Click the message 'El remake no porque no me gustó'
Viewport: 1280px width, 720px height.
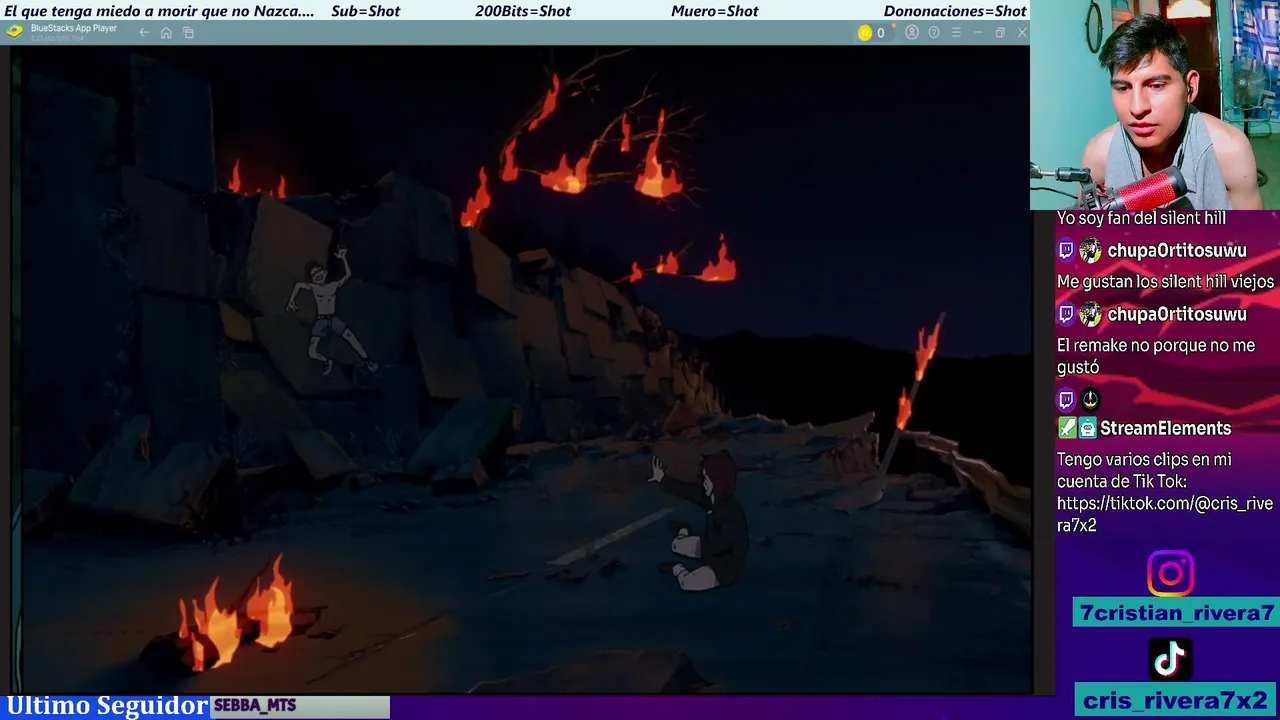pyautogui.click(x=1156, y=356)
